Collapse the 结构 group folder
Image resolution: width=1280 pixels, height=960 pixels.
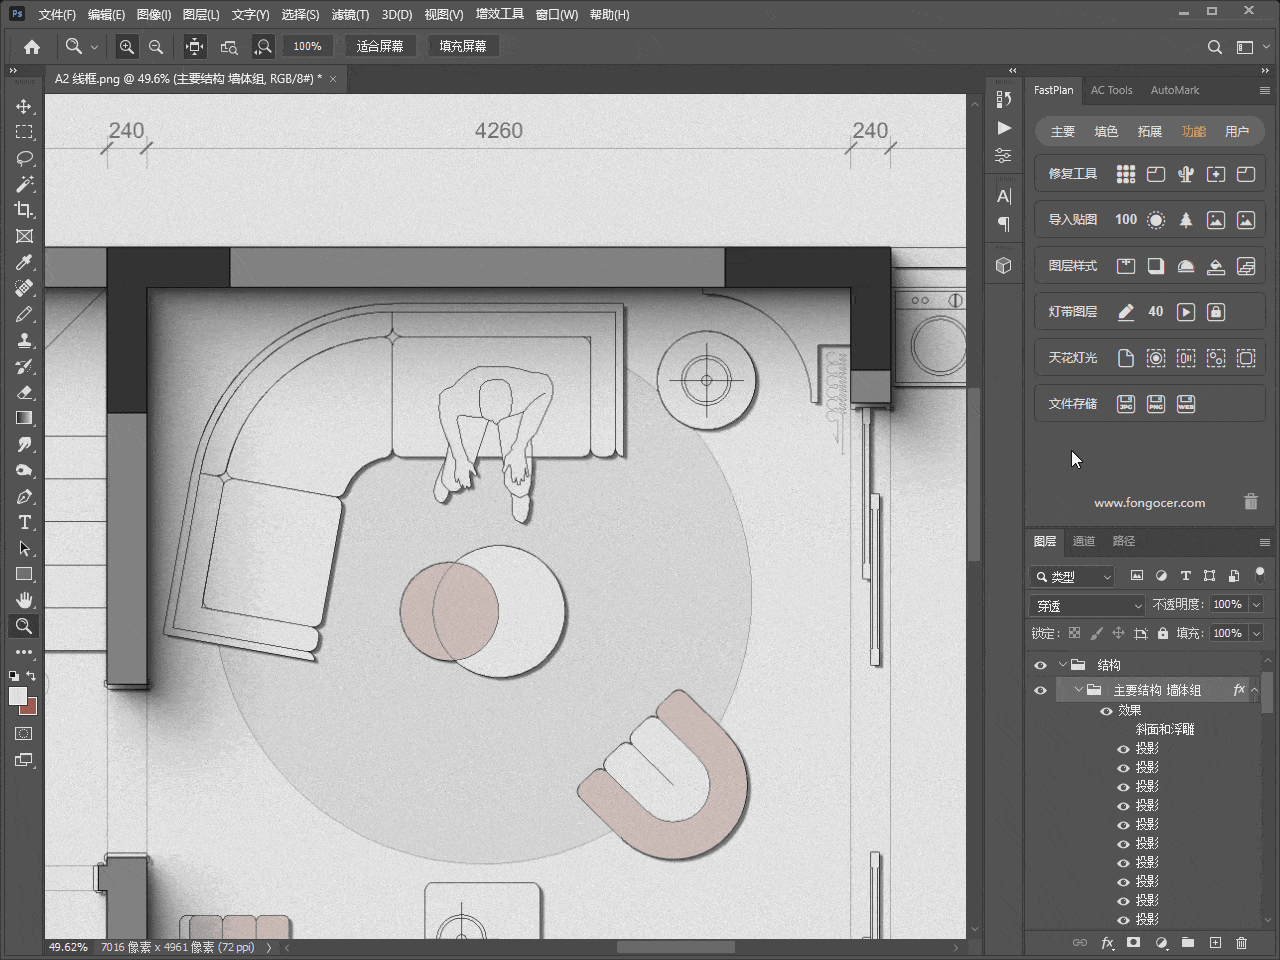1062,665
